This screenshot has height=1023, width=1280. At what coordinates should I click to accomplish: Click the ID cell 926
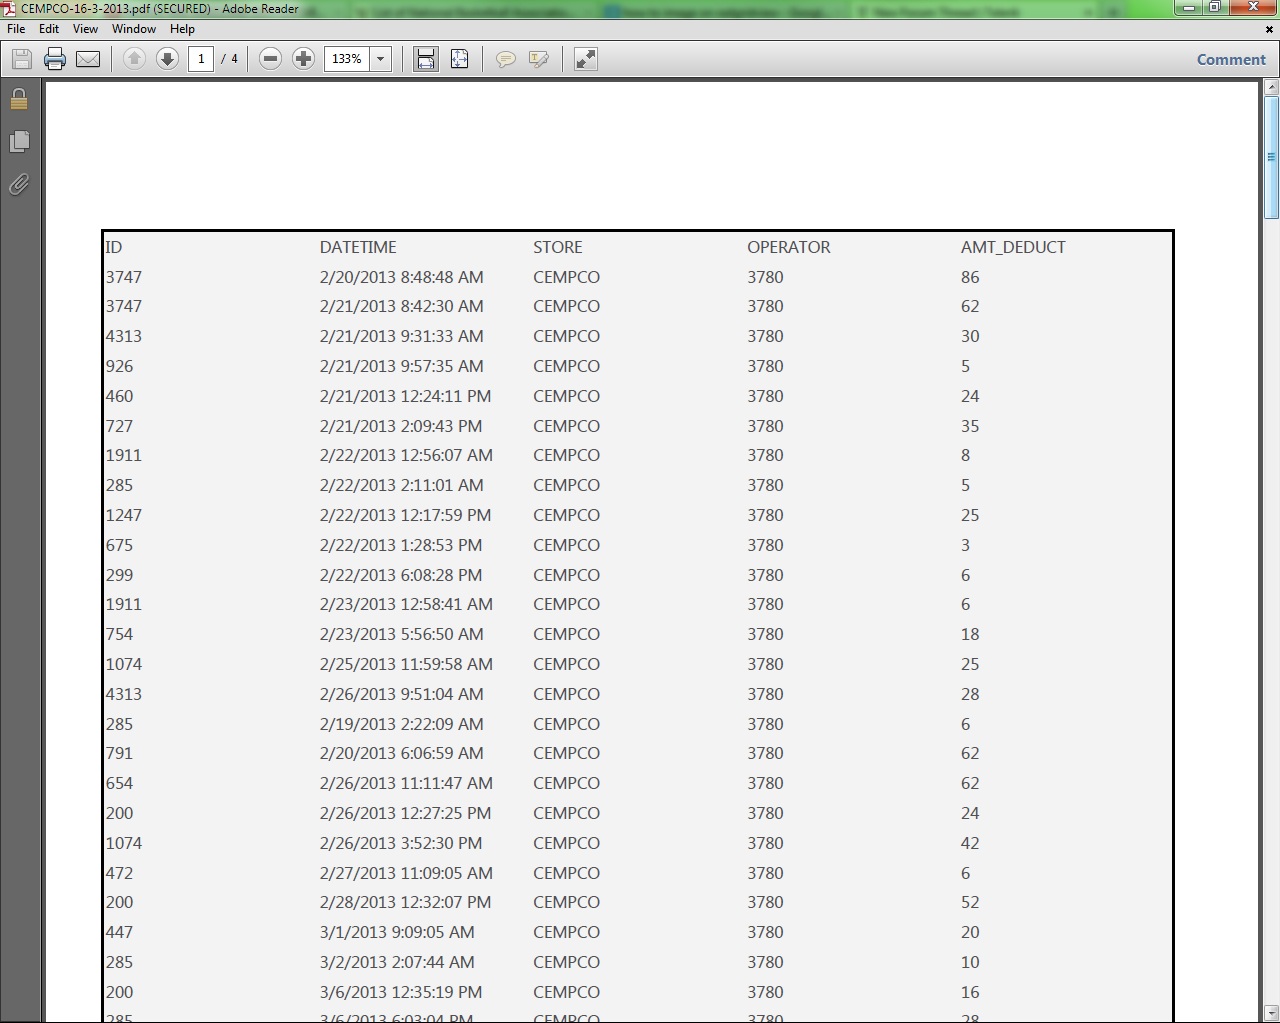tap(119, 366)
